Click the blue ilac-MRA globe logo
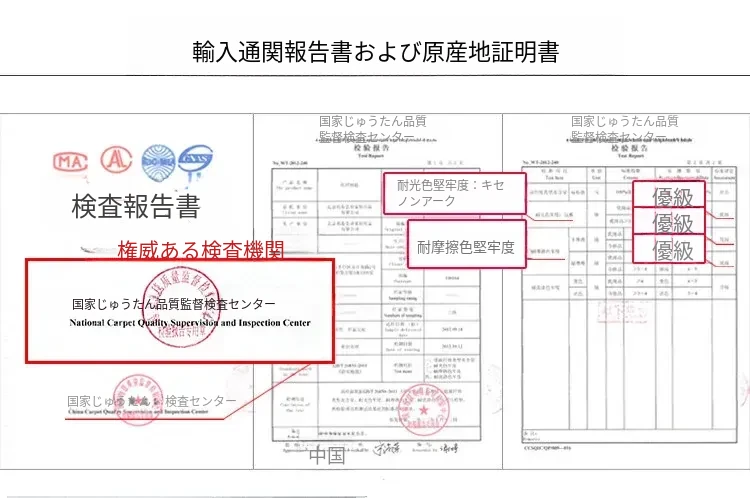Viewport: 750px width, 498px height. coord(159,159)
